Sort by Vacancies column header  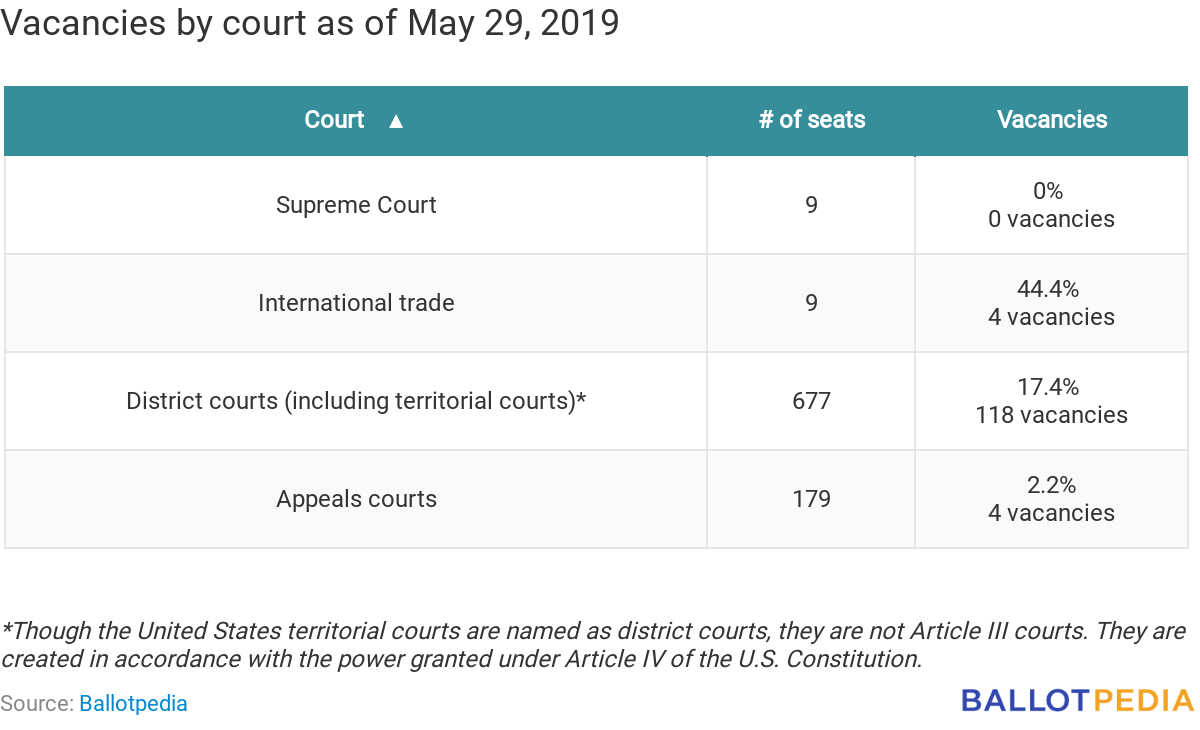click(x=1052, y=120)
